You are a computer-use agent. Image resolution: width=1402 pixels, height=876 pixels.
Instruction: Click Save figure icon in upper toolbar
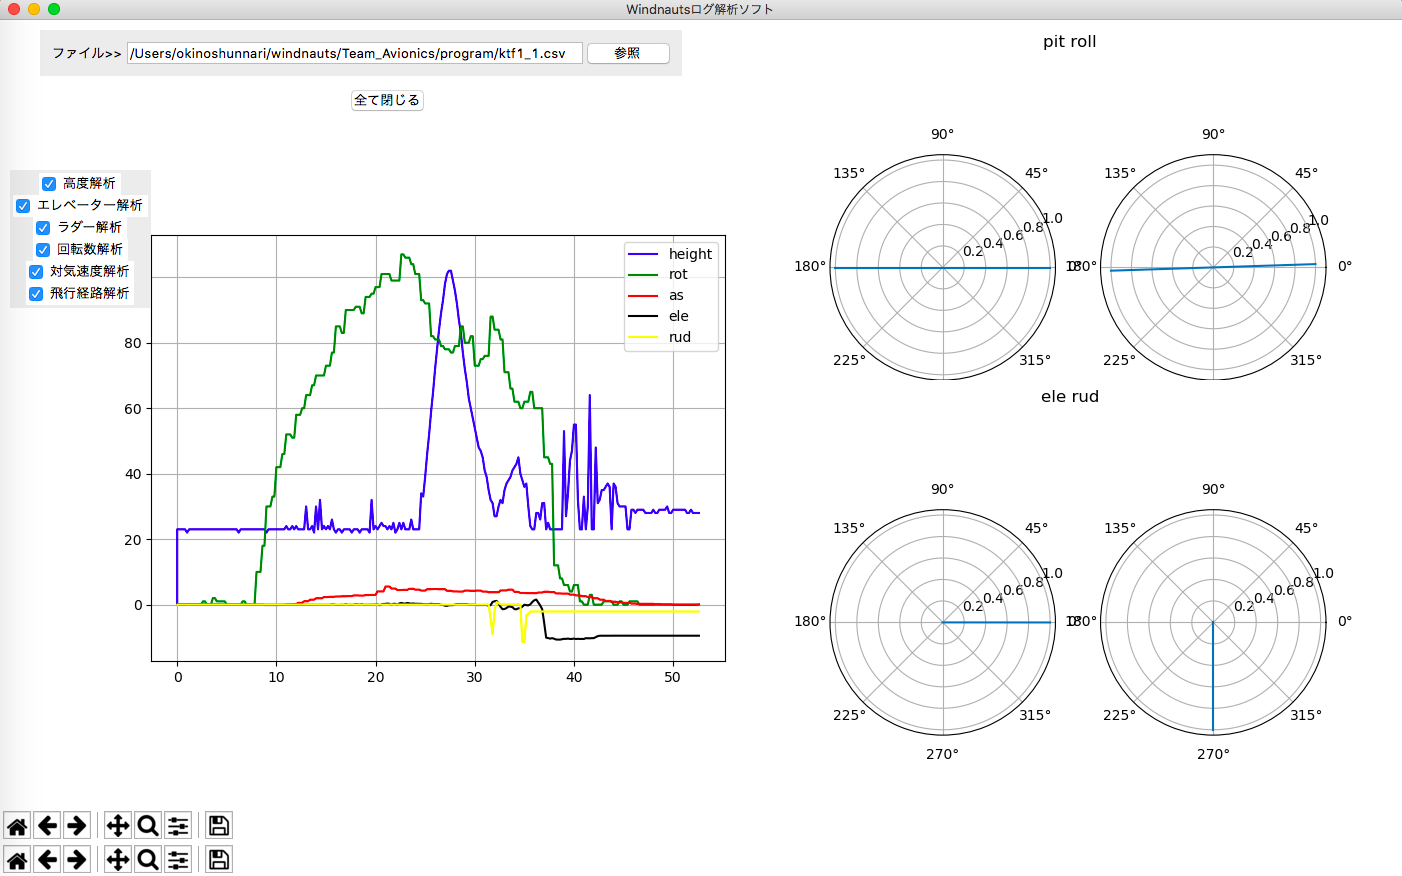219,825
